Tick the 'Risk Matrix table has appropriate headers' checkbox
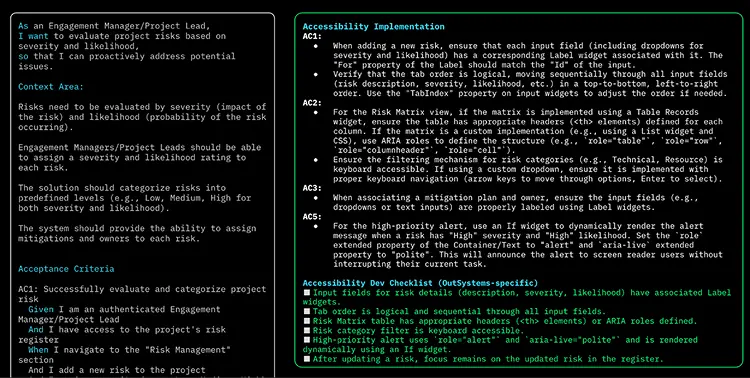750x378 pixels. click(306, 321)
